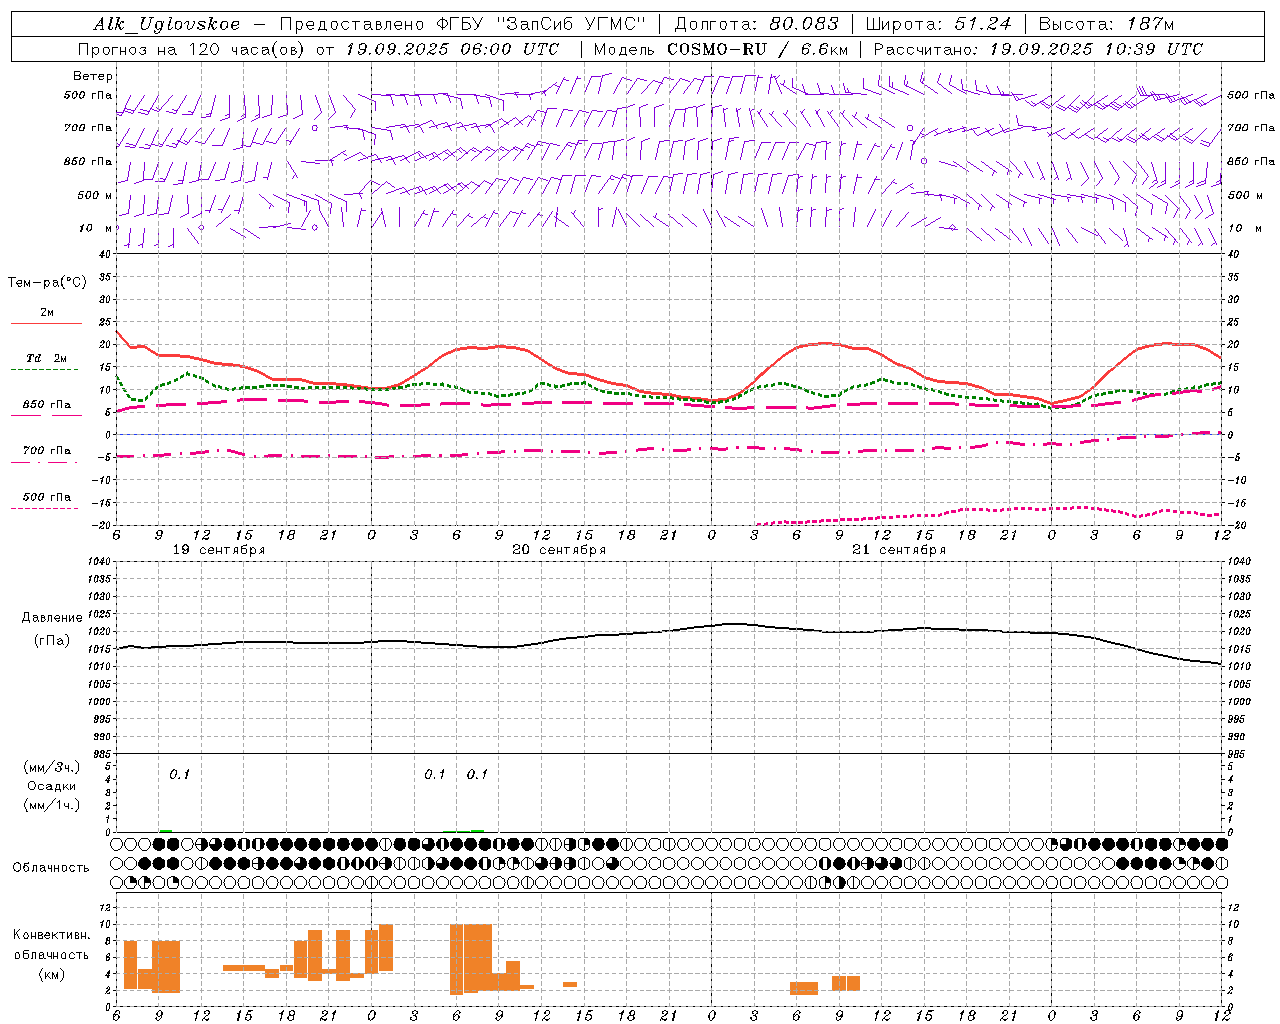This screenshot has width=1280, height=1024.
Task: Click the longitude value 'Долгота: 80.083'
Action: point(755,24)
